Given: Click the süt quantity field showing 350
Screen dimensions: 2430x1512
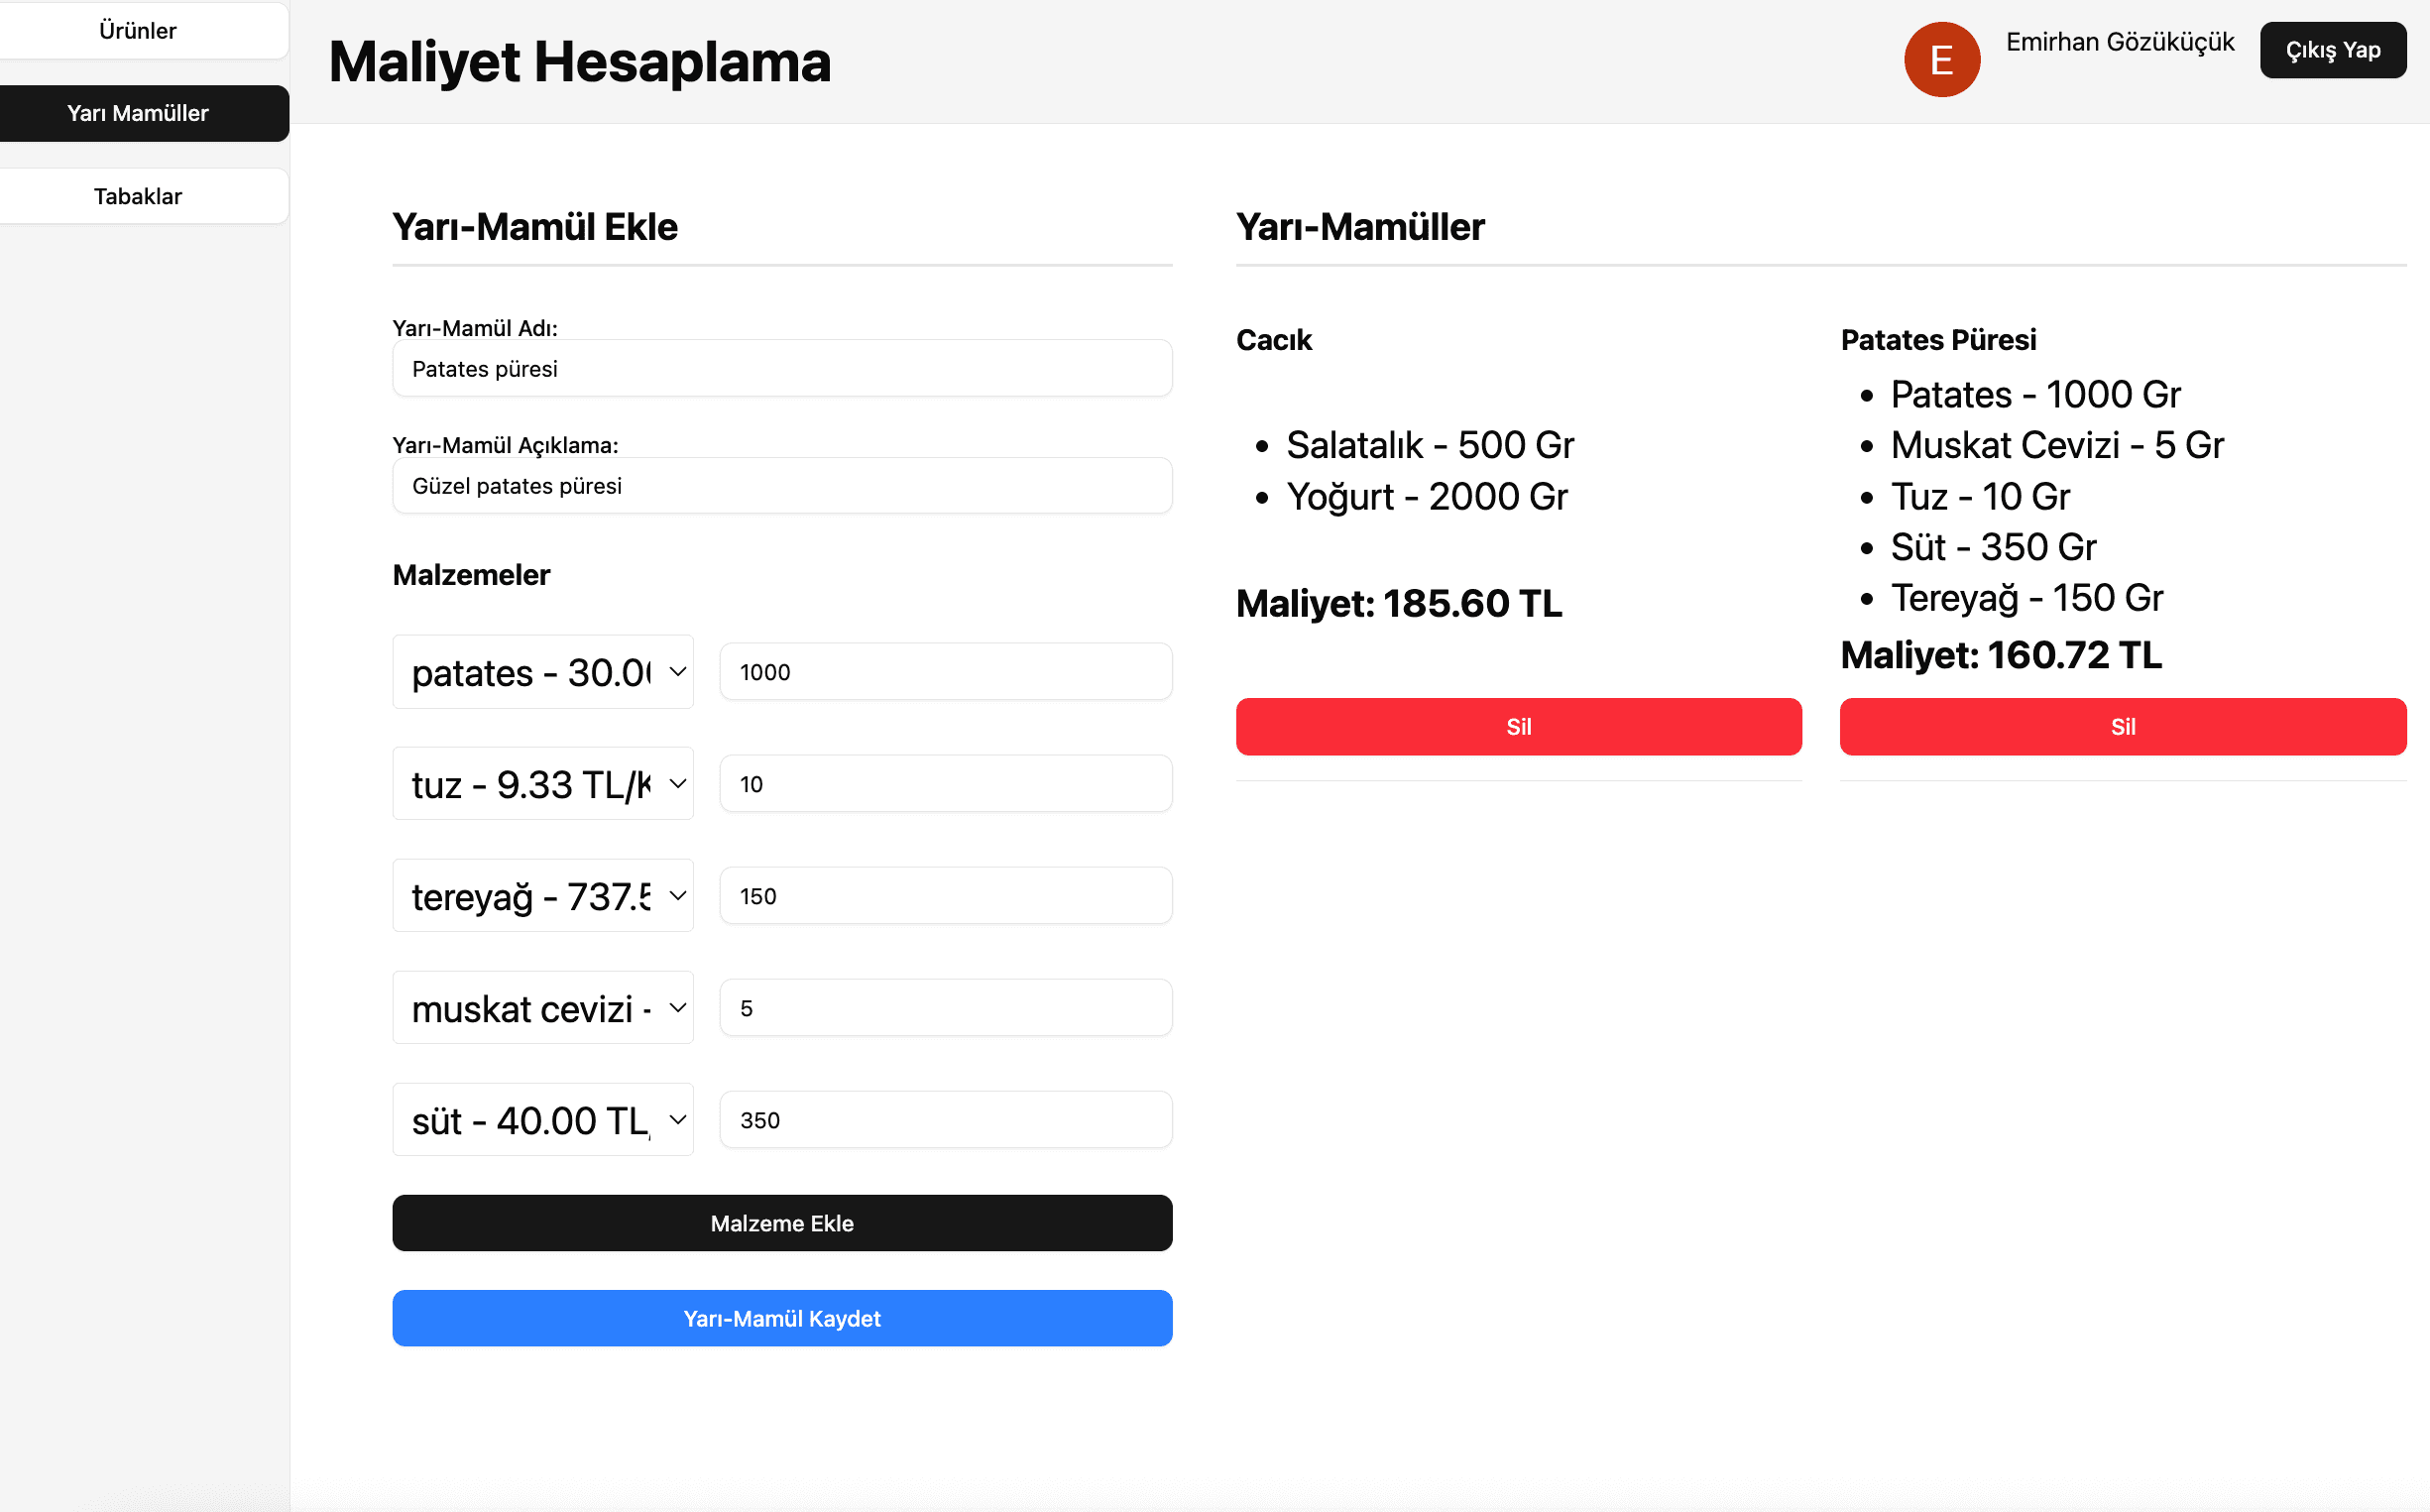Looking at the screenshot, I should pyautogui.click(x=945, y=1120).
